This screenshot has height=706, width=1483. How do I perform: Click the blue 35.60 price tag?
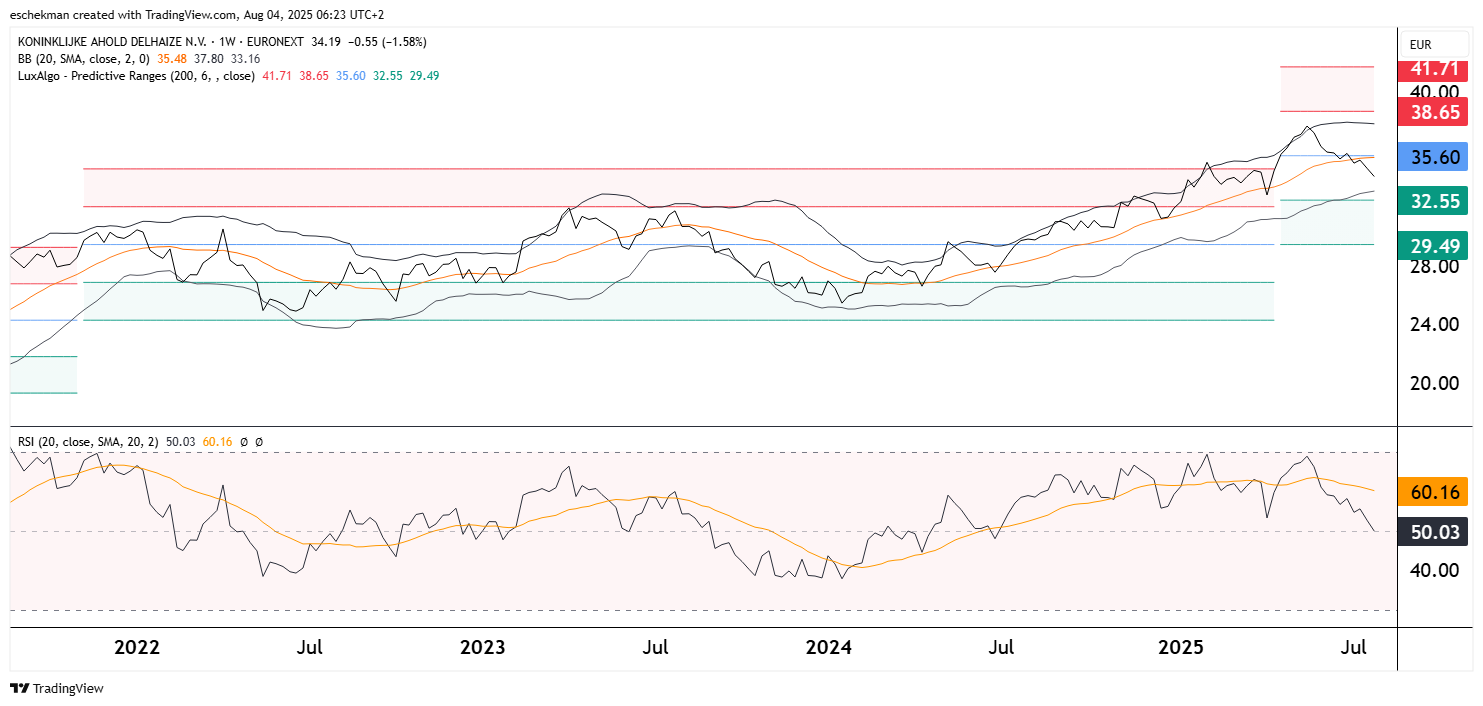point(1434,157)
